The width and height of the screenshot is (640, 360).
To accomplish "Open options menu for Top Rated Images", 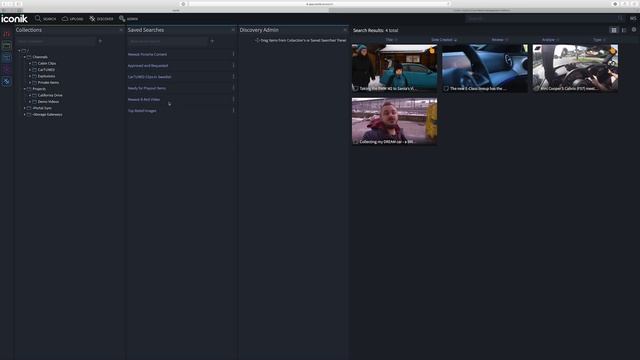I will tap(233, 111).
